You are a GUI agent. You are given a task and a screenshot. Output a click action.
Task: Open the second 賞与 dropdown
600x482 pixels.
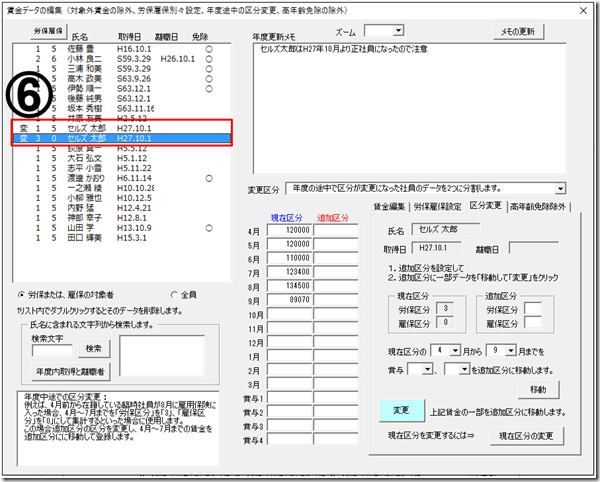464,370
